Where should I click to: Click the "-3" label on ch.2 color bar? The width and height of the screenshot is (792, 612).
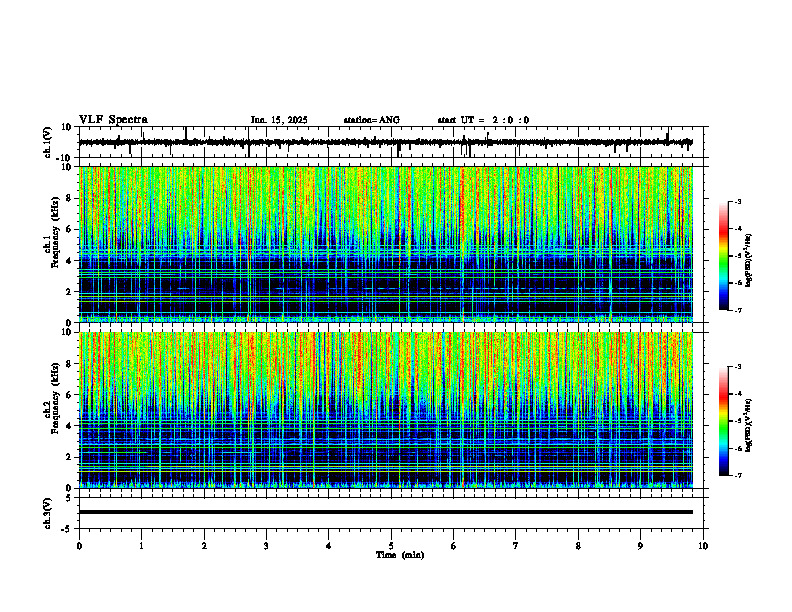pyautogui.click(x=738, y=367)
